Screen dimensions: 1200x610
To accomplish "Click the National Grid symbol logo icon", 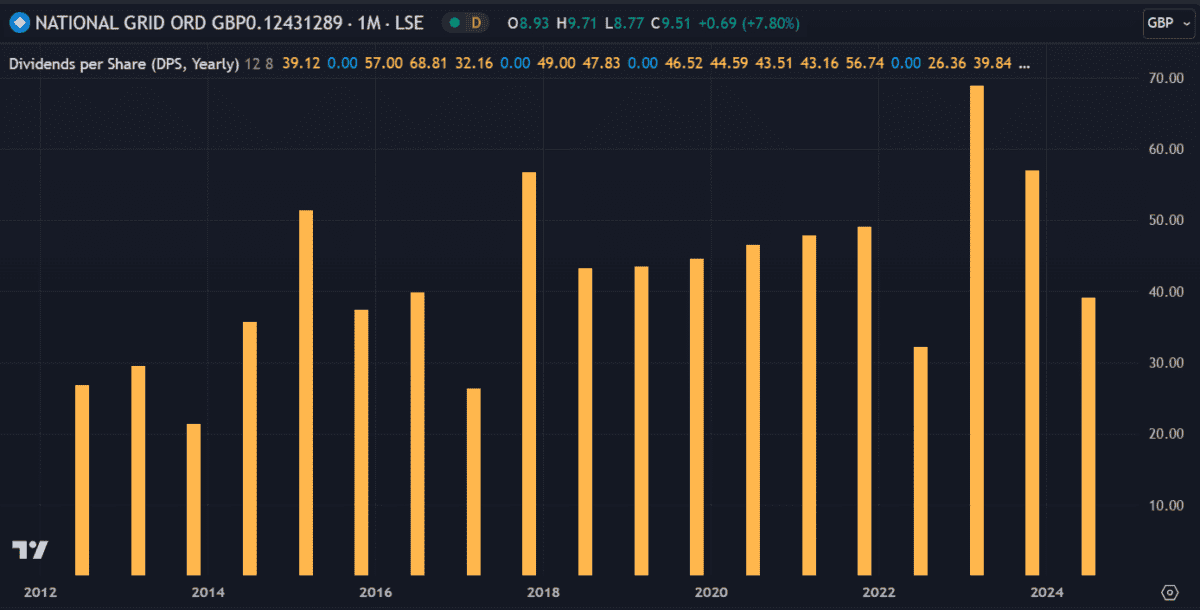I will (x=18, y=22).
